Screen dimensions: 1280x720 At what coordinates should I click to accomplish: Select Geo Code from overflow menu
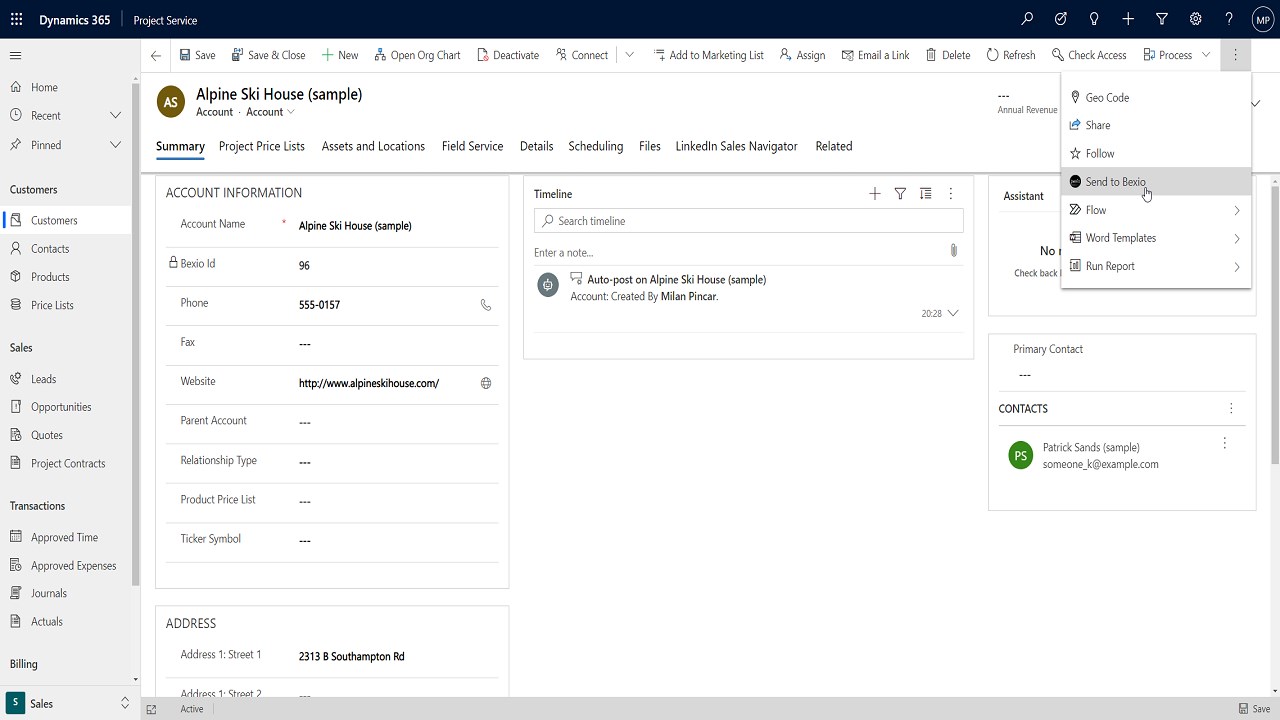point(1156,97)
